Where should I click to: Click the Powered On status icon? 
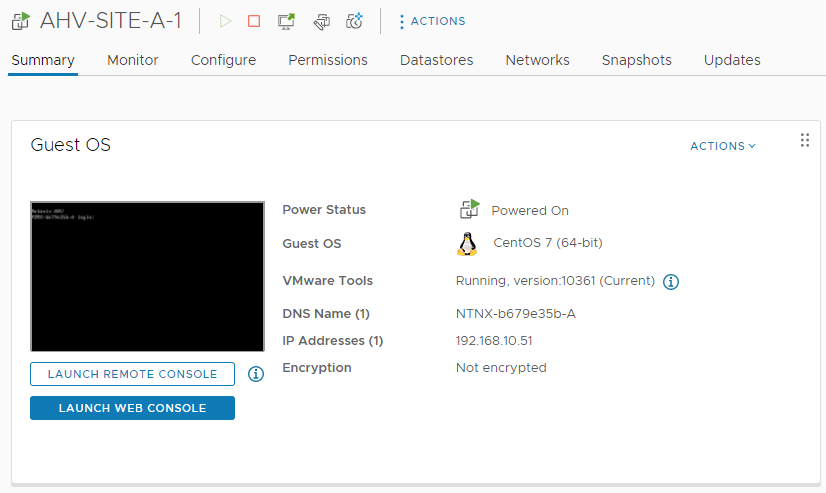[x=469, y=210]
